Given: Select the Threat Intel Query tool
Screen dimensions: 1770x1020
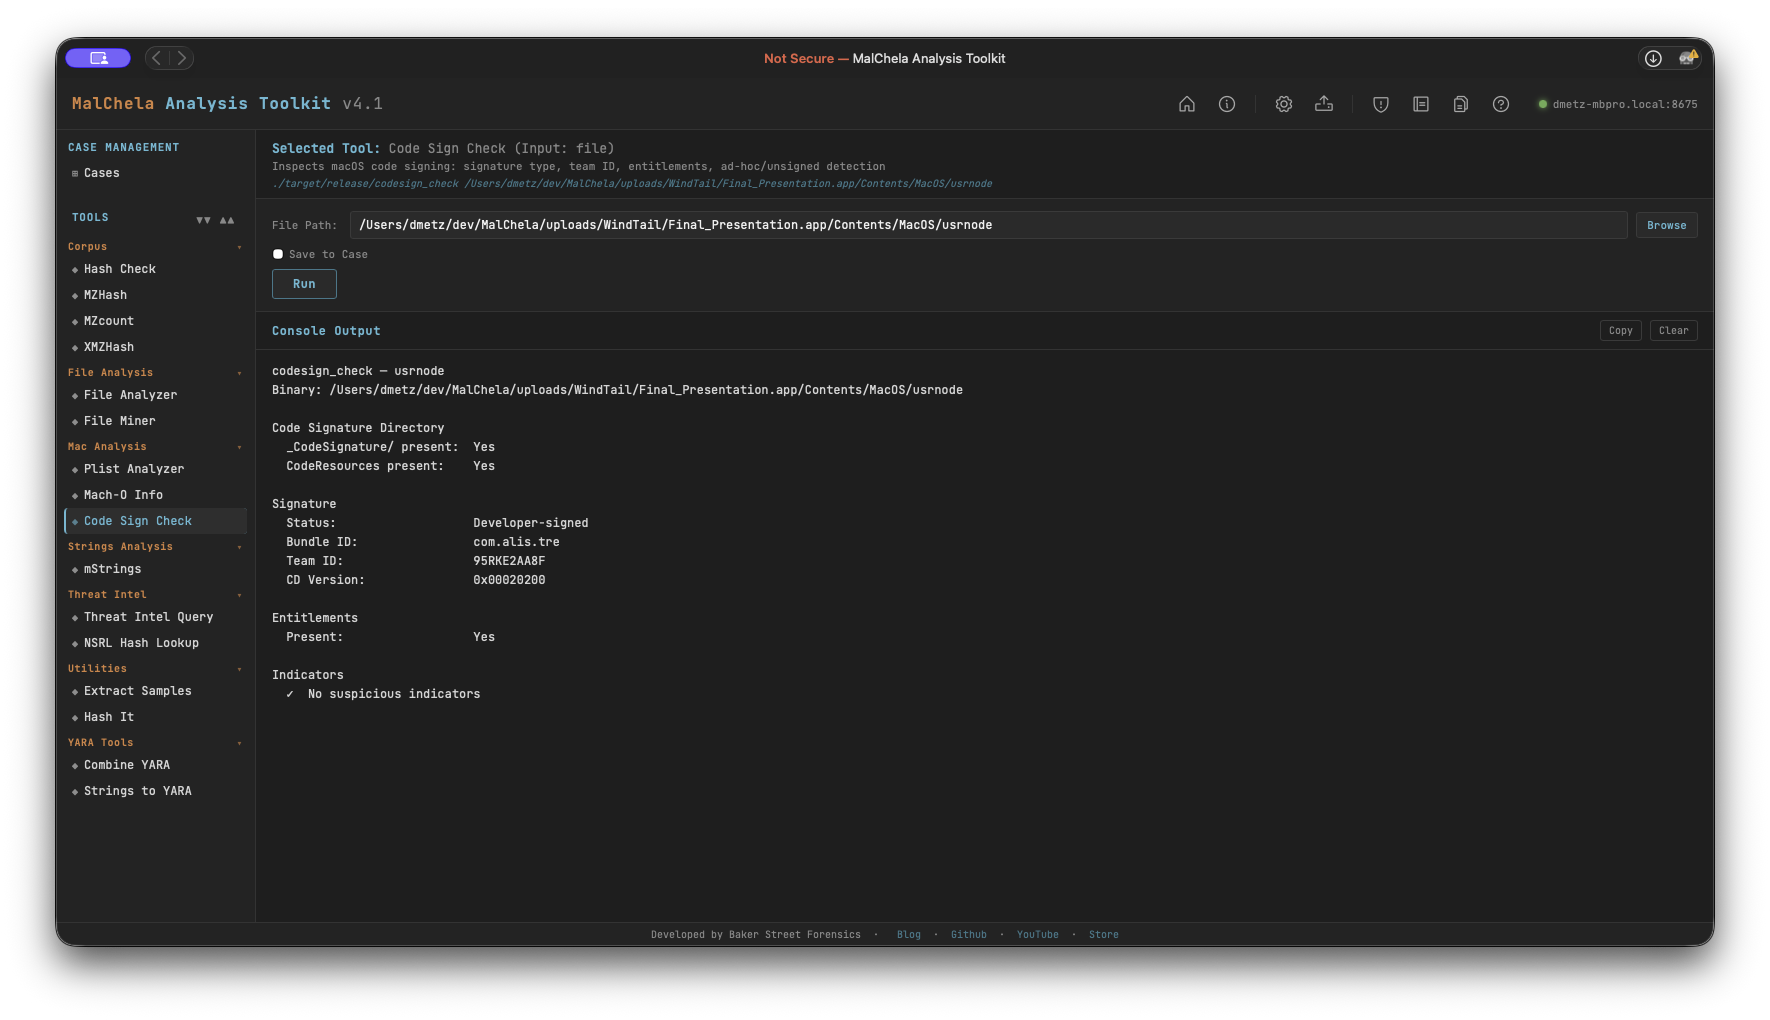Looking at the screenshot, I should click(155, 617).
